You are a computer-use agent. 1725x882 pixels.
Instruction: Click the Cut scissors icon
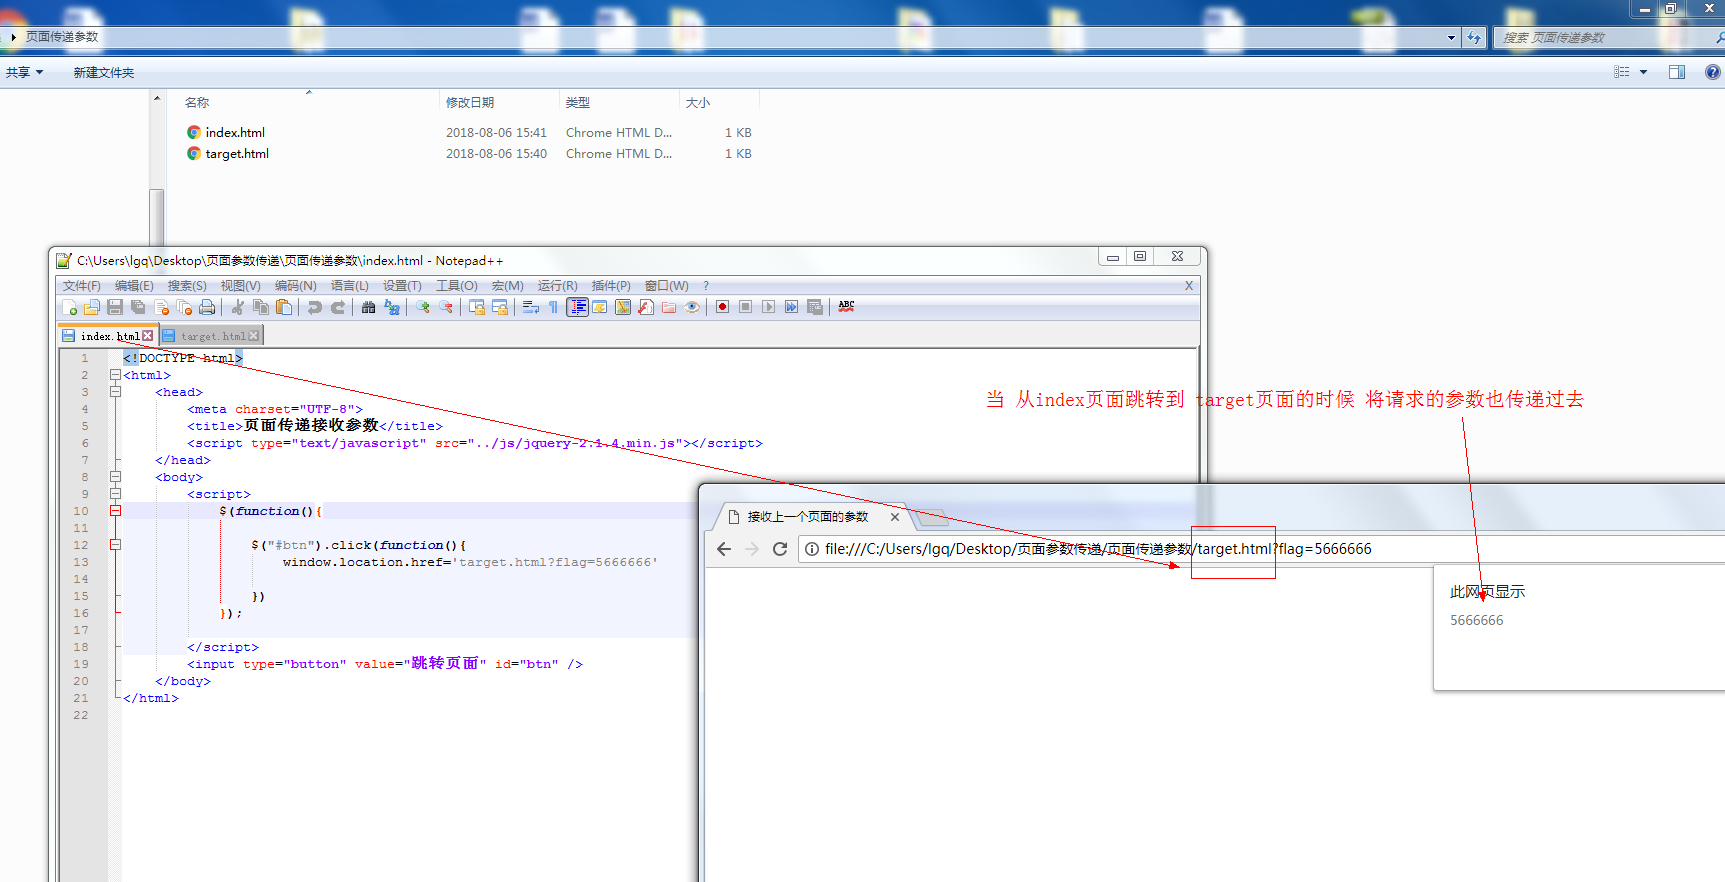pos(238,307)
